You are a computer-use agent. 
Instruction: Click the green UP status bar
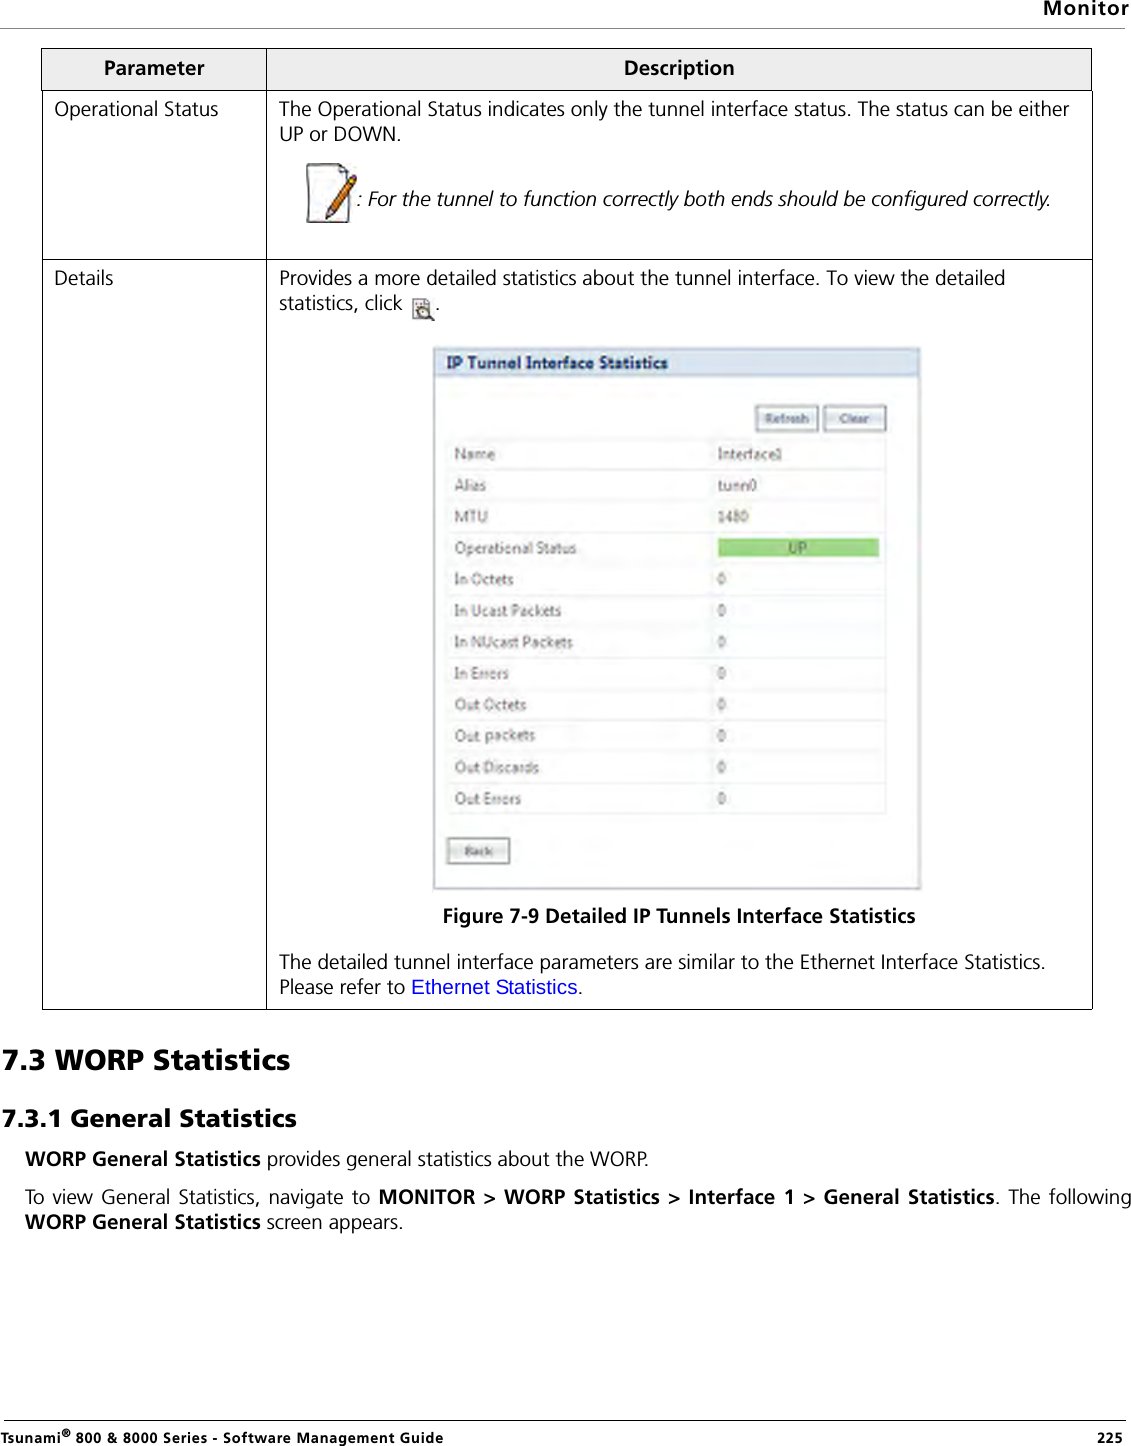click(798, 547)
